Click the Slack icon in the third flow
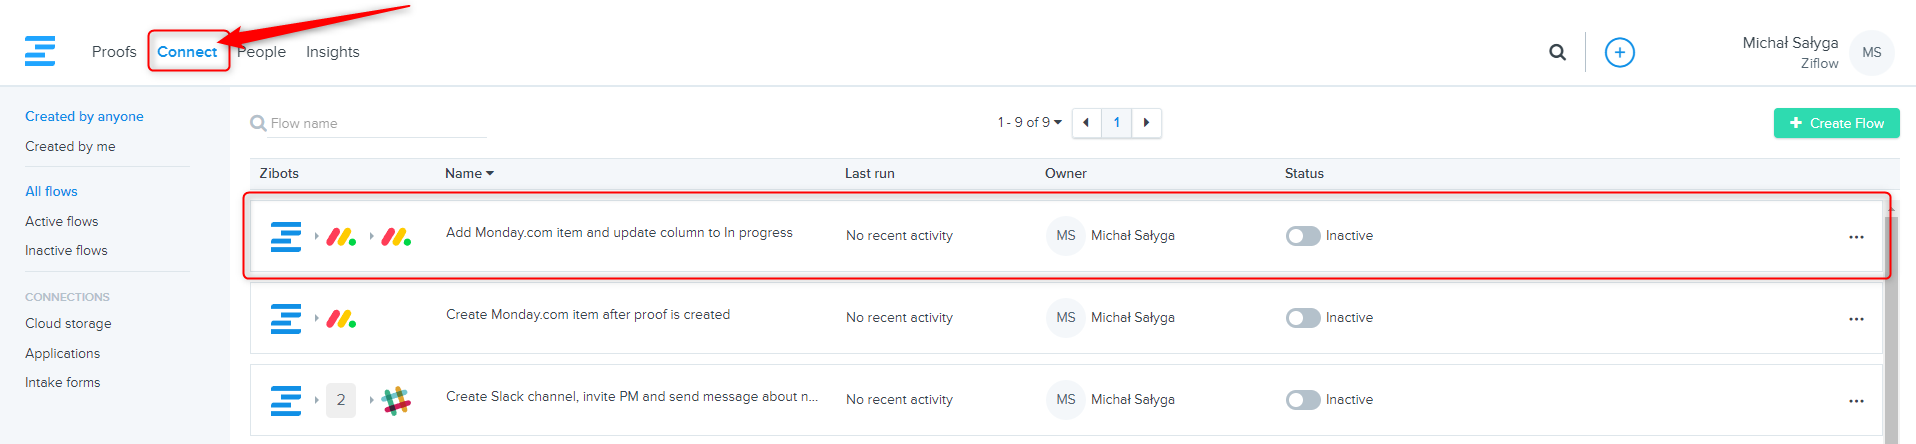This screenshot has width=1916, height=444. coord(396,400)
